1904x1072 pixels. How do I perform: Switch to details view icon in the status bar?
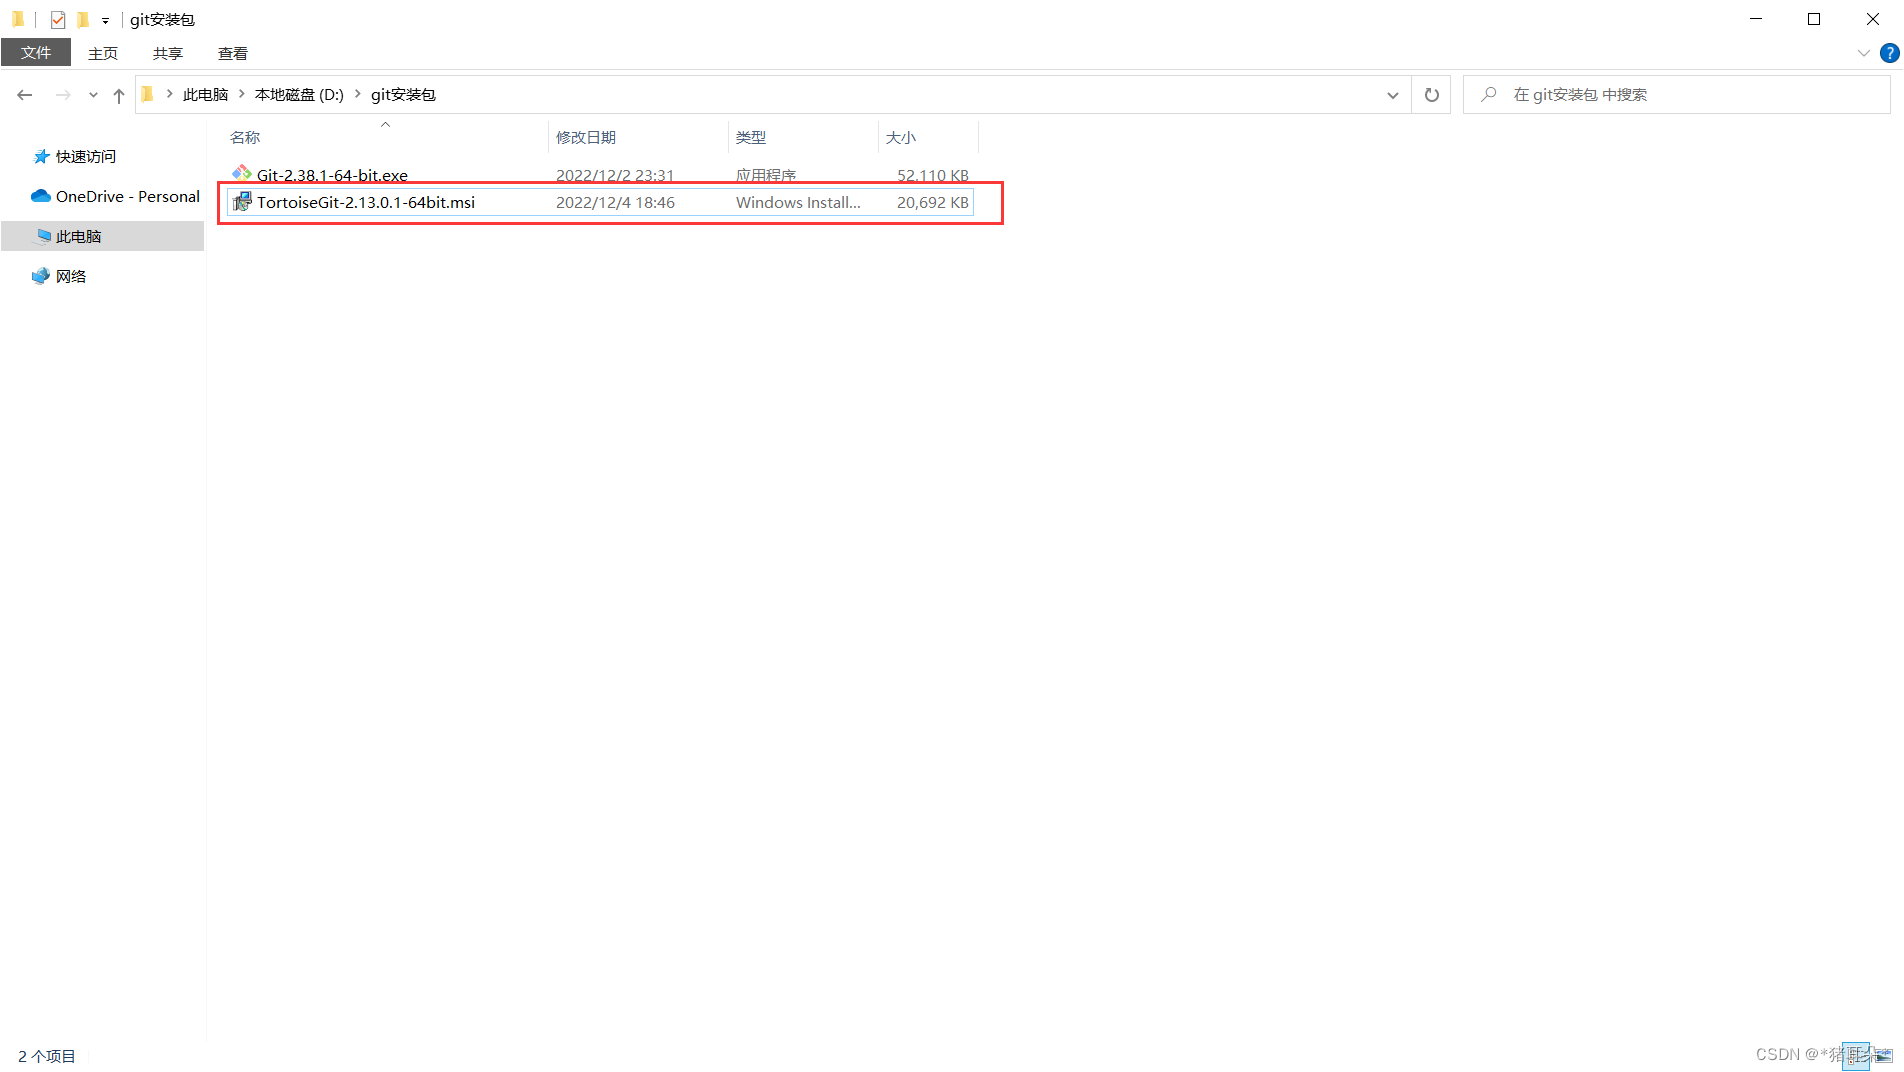coord(1856,1056)
